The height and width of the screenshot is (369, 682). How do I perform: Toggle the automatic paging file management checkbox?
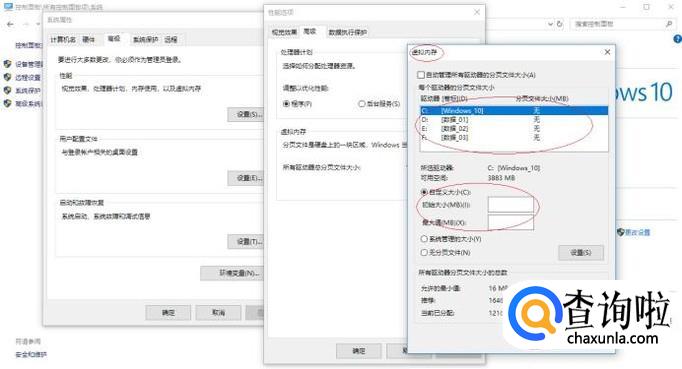coord(421,75)
